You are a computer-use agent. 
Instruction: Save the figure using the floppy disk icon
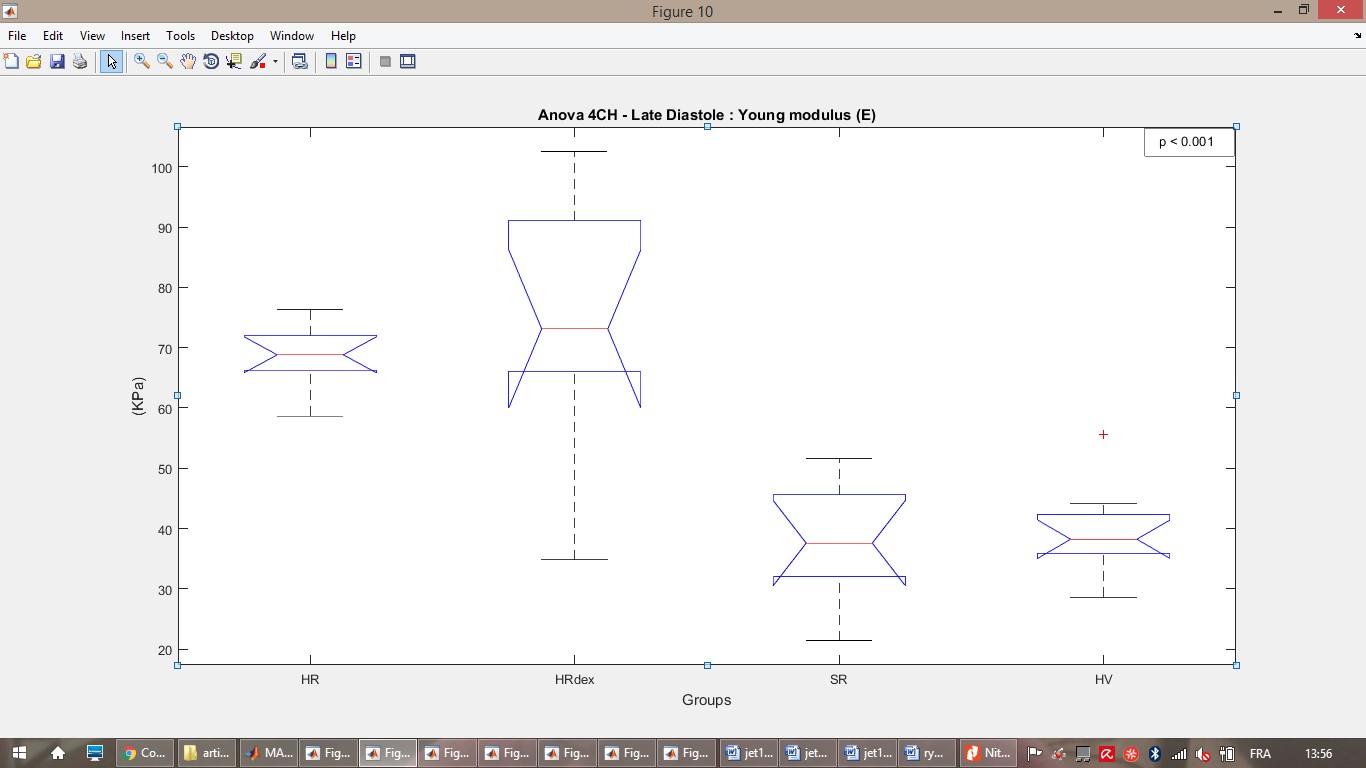57,62
